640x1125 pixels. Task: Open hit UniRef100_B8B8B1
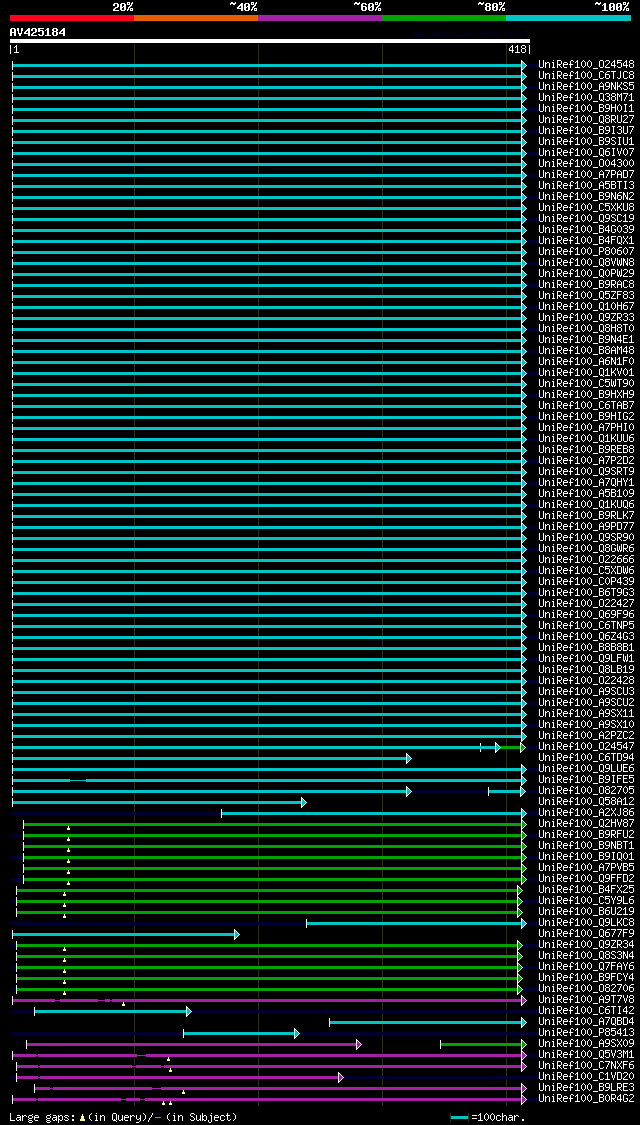[x=586, y=647]
